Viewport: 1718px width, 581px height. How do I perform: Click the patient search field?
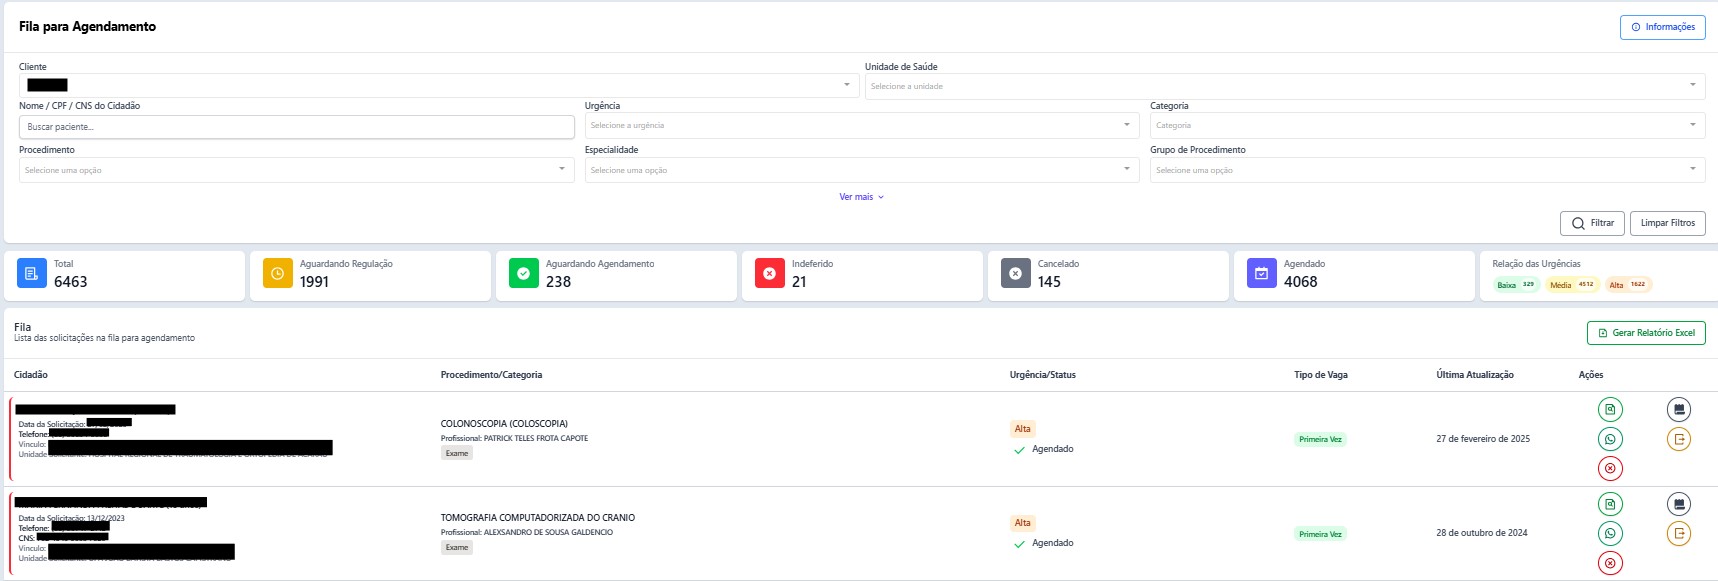[296, 127]
